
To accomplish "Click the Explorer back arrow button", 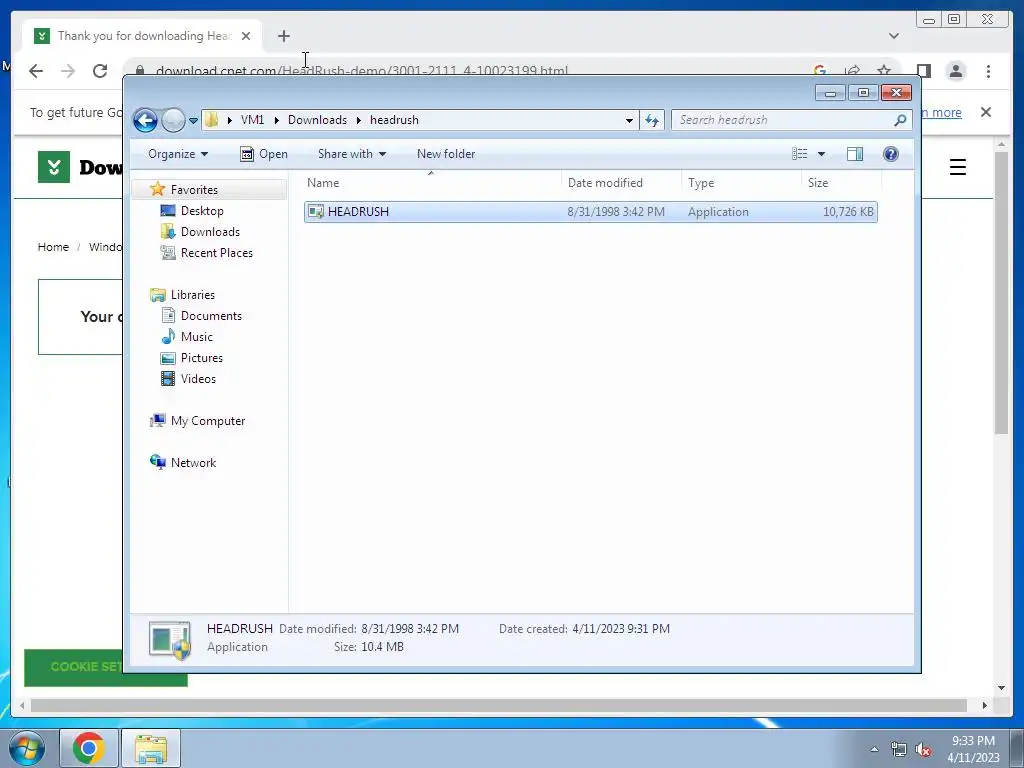I will pyautogui.click(x=145, y=120).
